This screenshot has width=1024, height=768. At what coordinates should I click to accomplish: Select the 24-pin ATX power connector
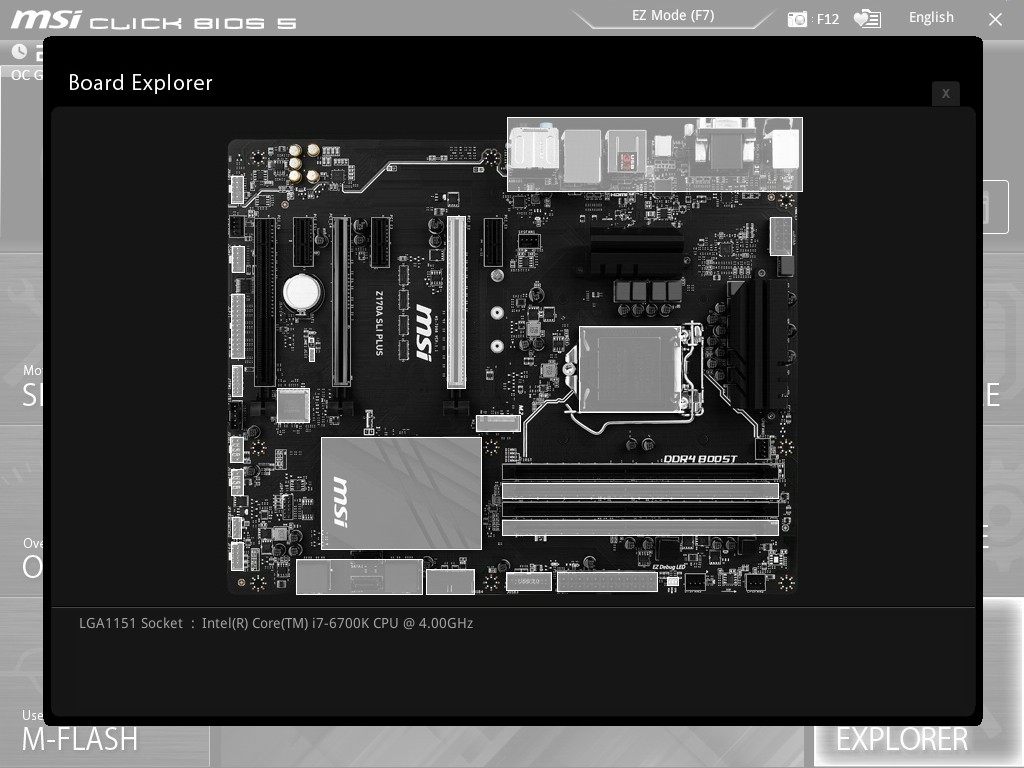pos(607,581)
